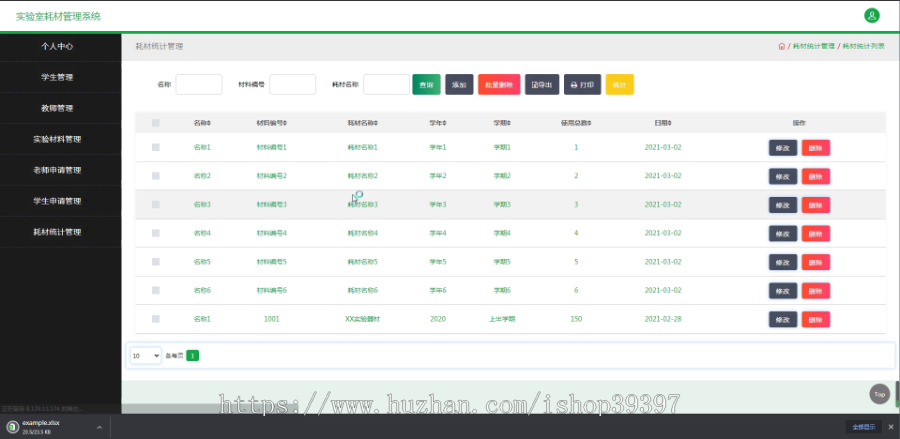
Task: Click 修改 for the 材料编号1 row
Action: [783, 147]
